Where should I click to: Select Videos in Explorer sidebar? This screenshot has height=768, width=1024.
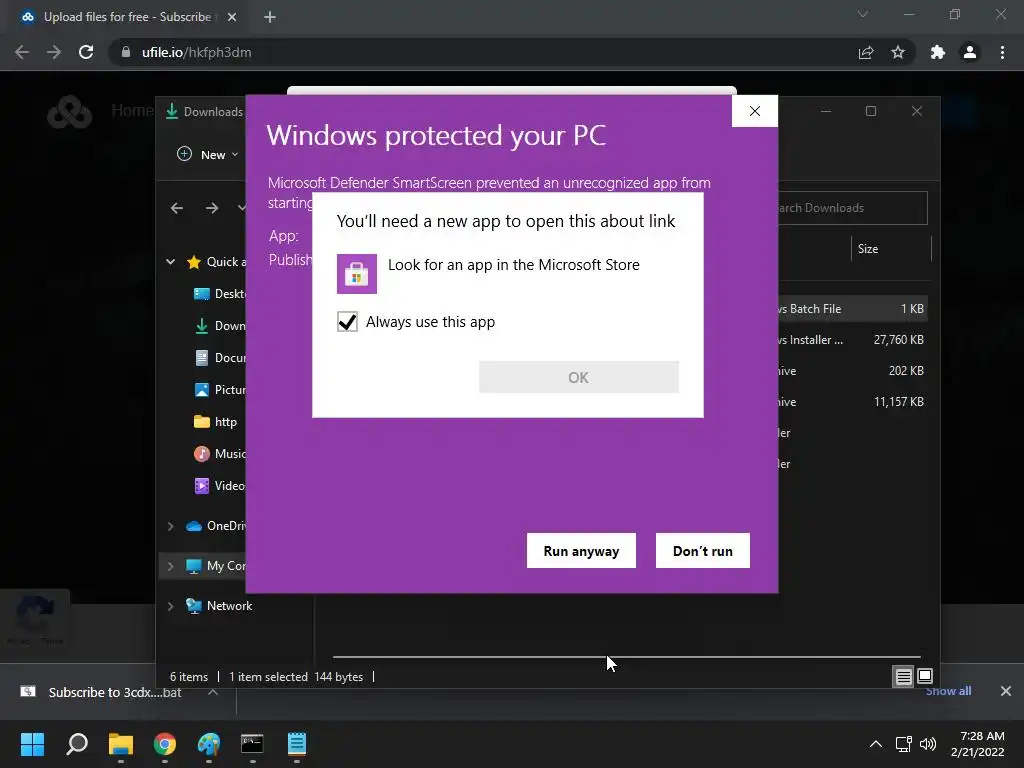(219, 486)
